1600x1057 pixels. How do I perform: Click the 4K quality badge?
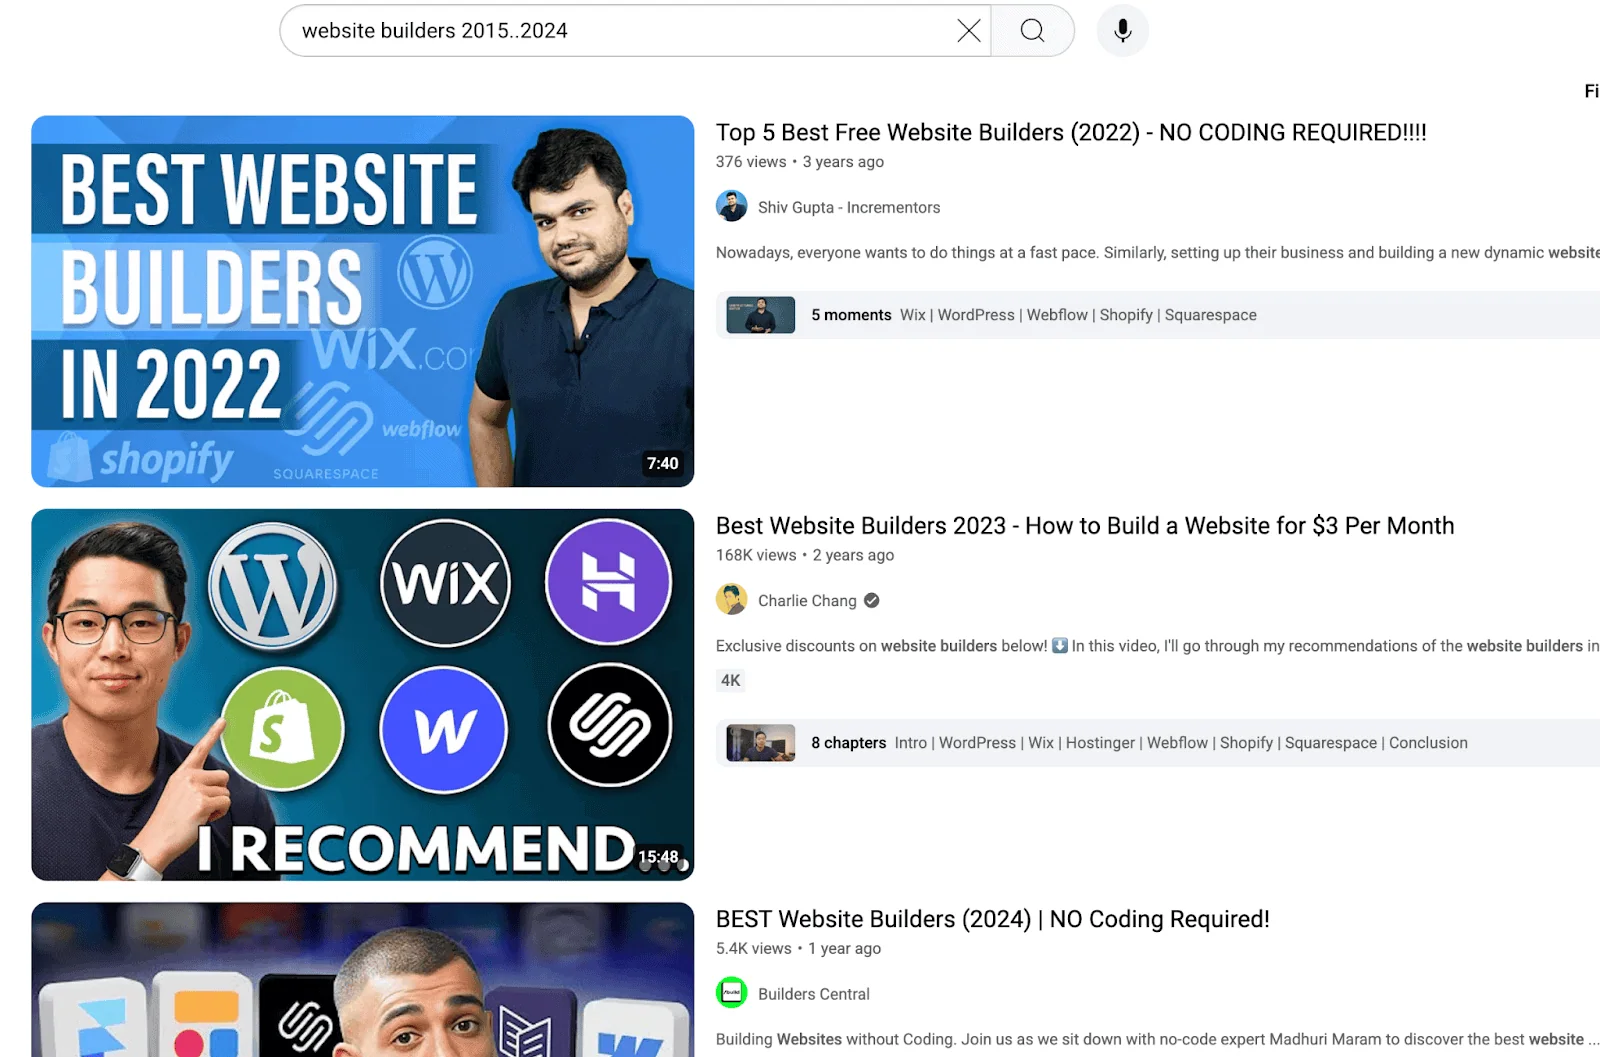pos(731,681)
